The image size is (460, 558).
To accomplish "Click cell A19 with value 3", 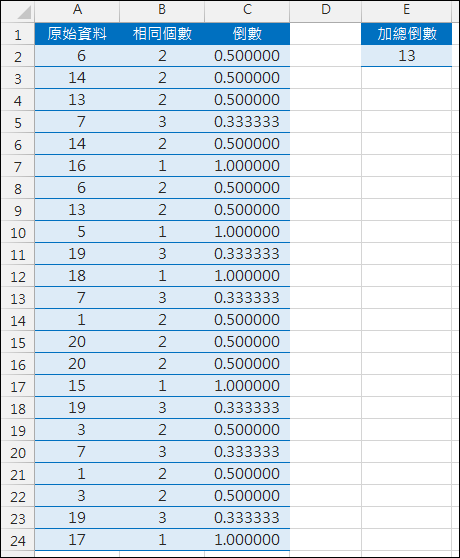I will pyautogui.click(x=77, y=430).
